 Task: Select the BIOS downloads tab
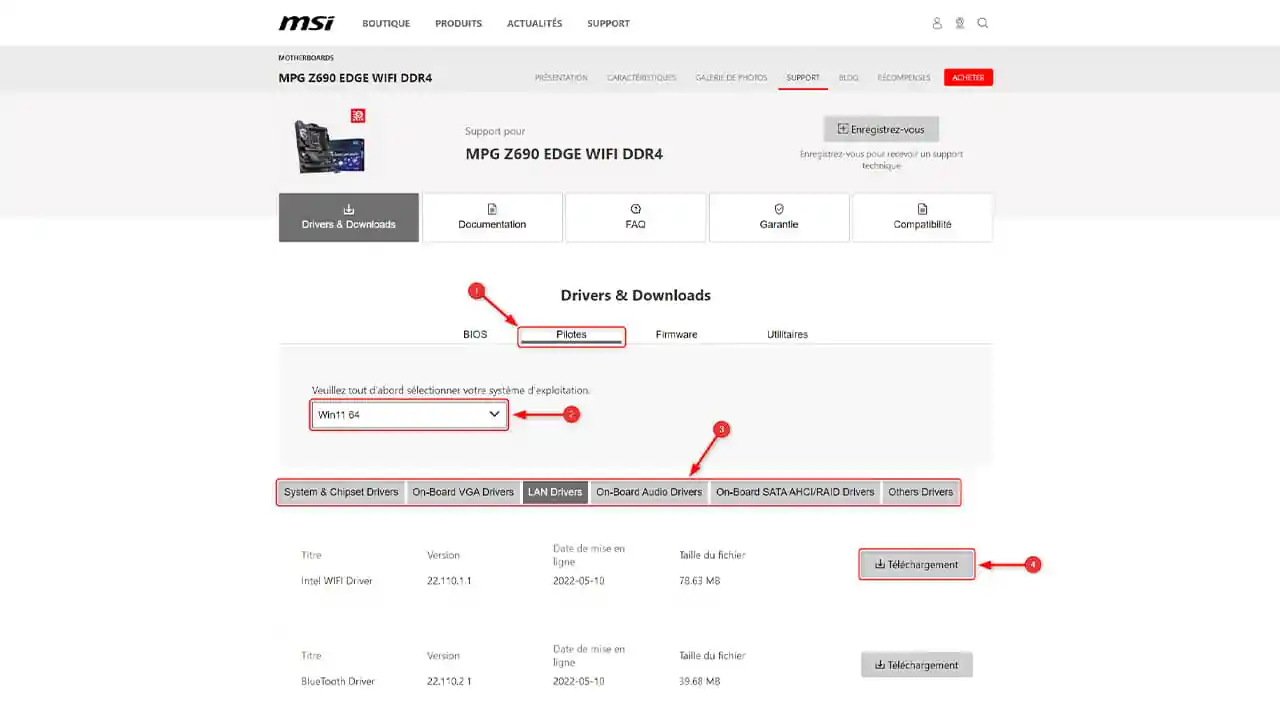(x=475, y=334)
